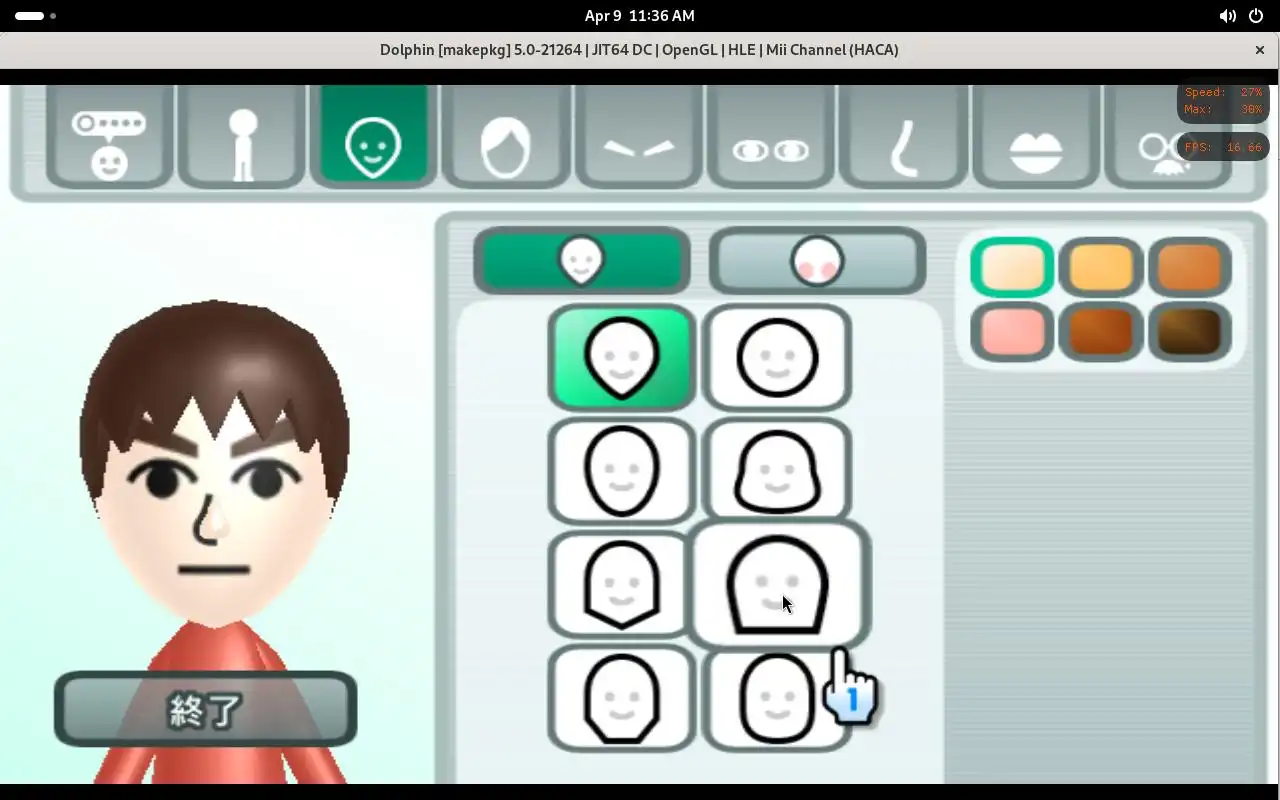Pick the yellow-orange skin tone
Image resolution: width=1280 pixels, height=800 pixels.
(x=1101, y=267)
